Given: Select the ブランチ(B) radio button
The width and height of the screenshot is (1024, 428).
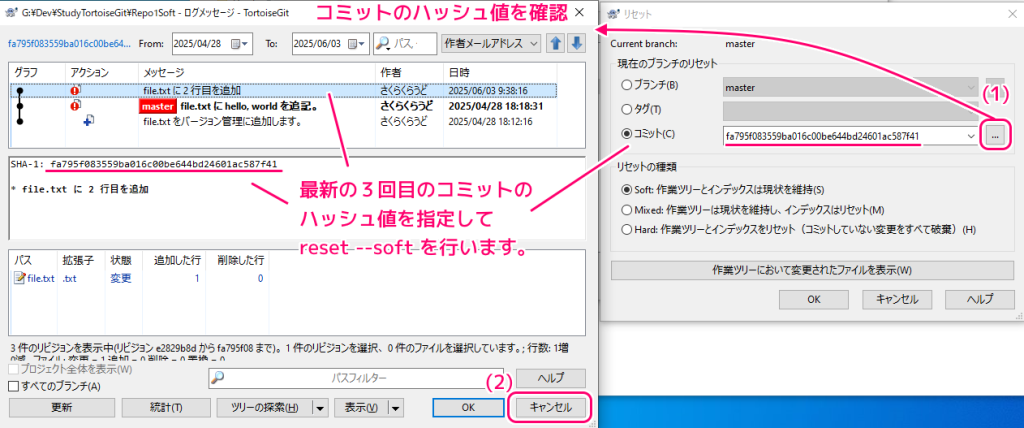Looking at the screenshot, I should coord(627,85).
